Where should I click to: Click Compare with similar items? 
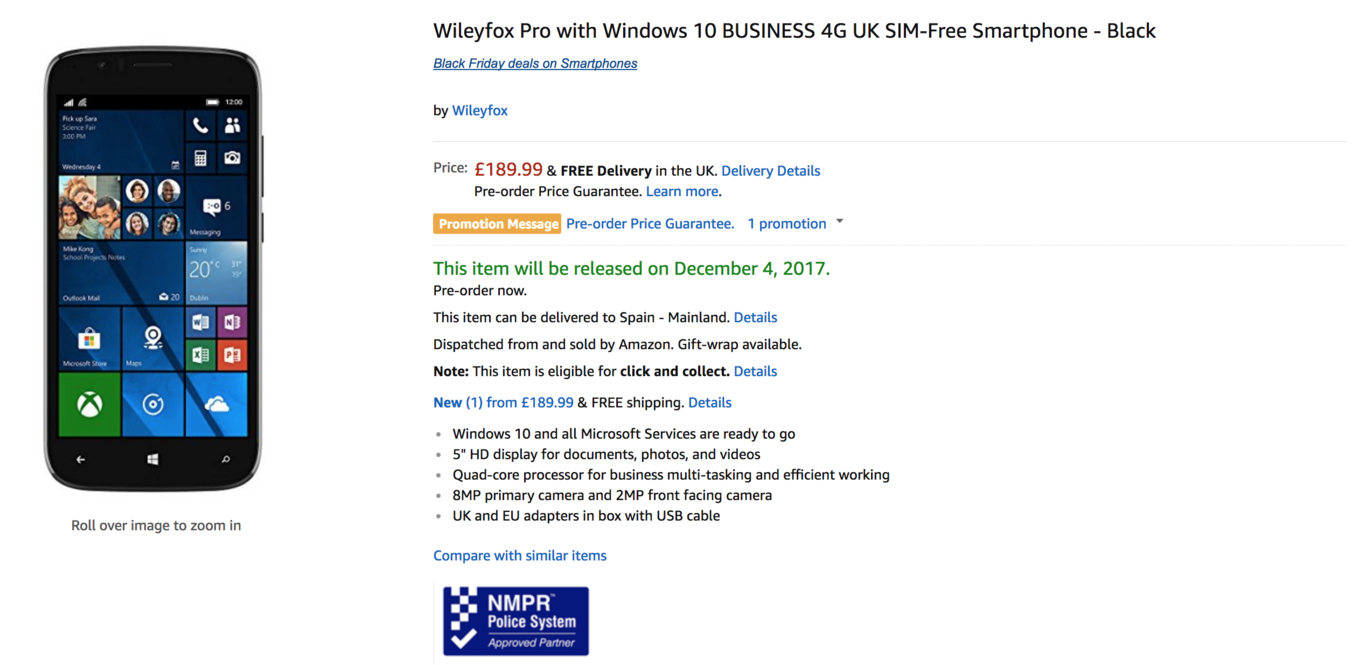(520, 555)
